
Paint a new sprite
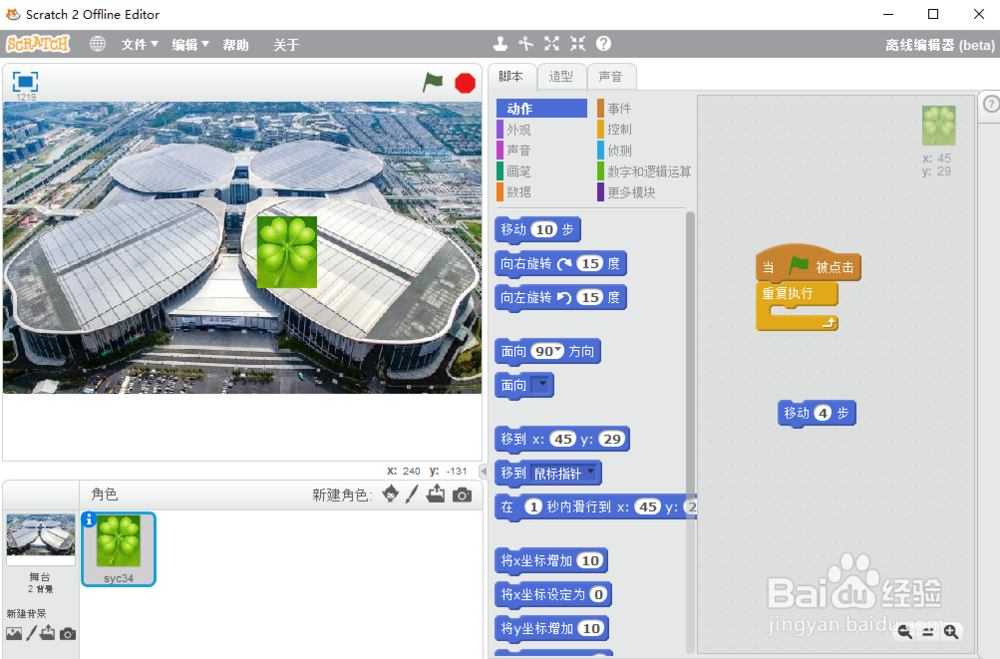(x=412, y=494)
